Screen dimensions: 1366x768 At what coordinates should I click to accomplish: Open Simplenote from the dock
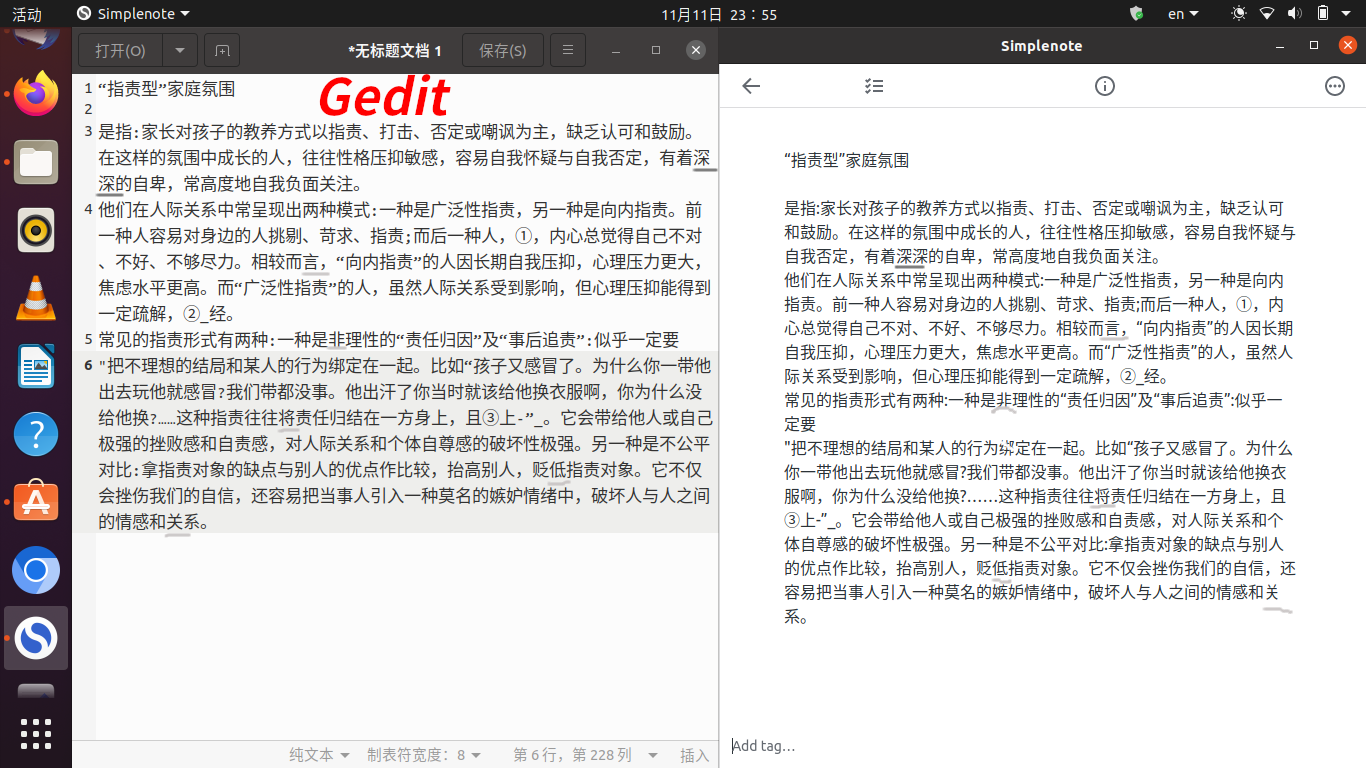(x=35, y=638)
